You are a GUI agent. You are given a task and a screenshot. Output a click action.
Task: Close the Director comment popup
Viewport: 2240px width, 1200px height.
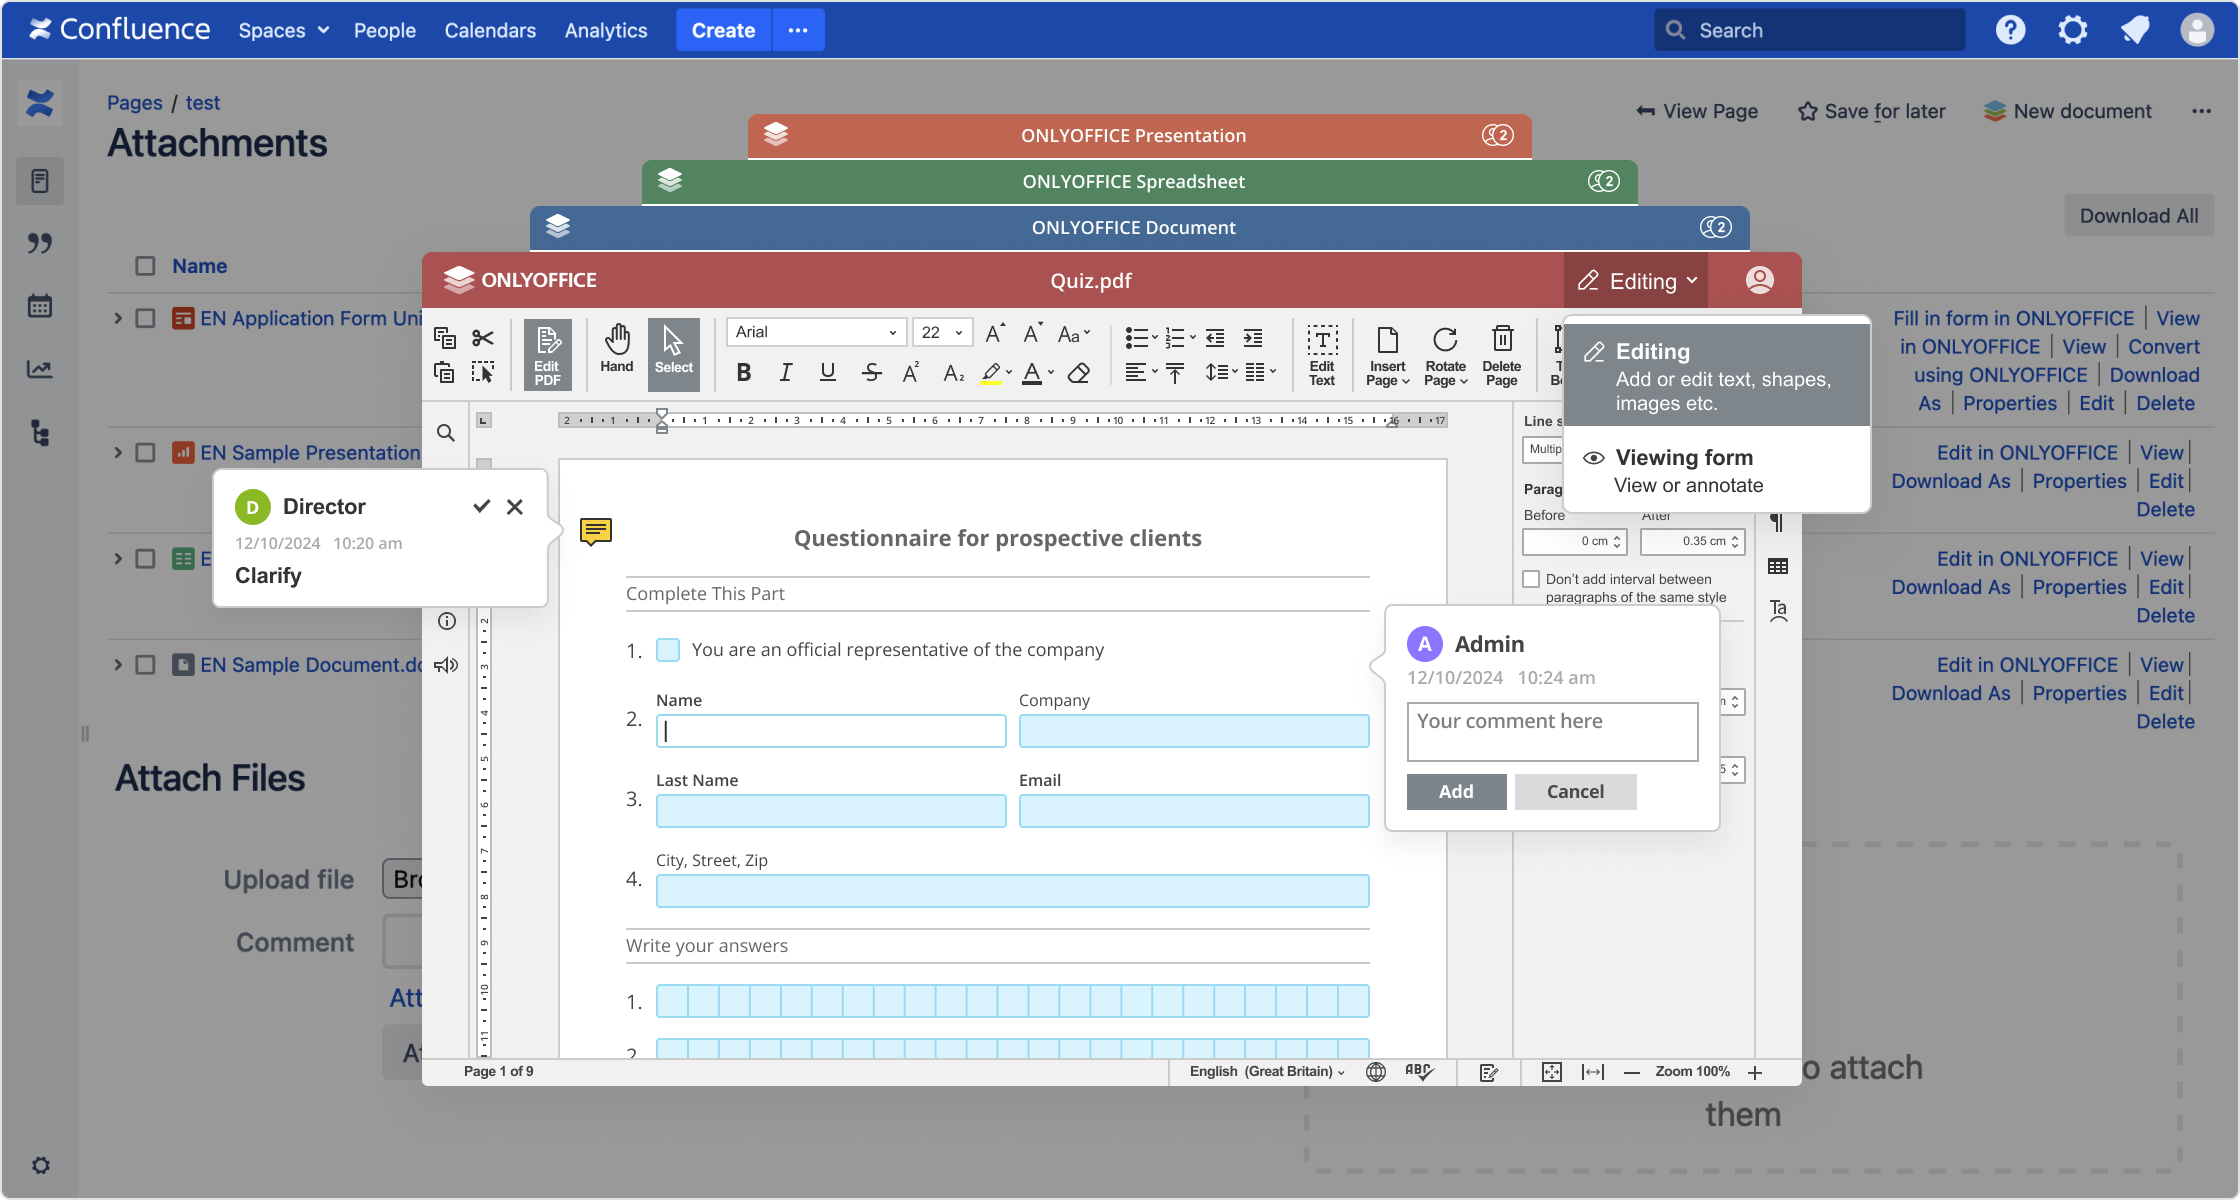515,507
